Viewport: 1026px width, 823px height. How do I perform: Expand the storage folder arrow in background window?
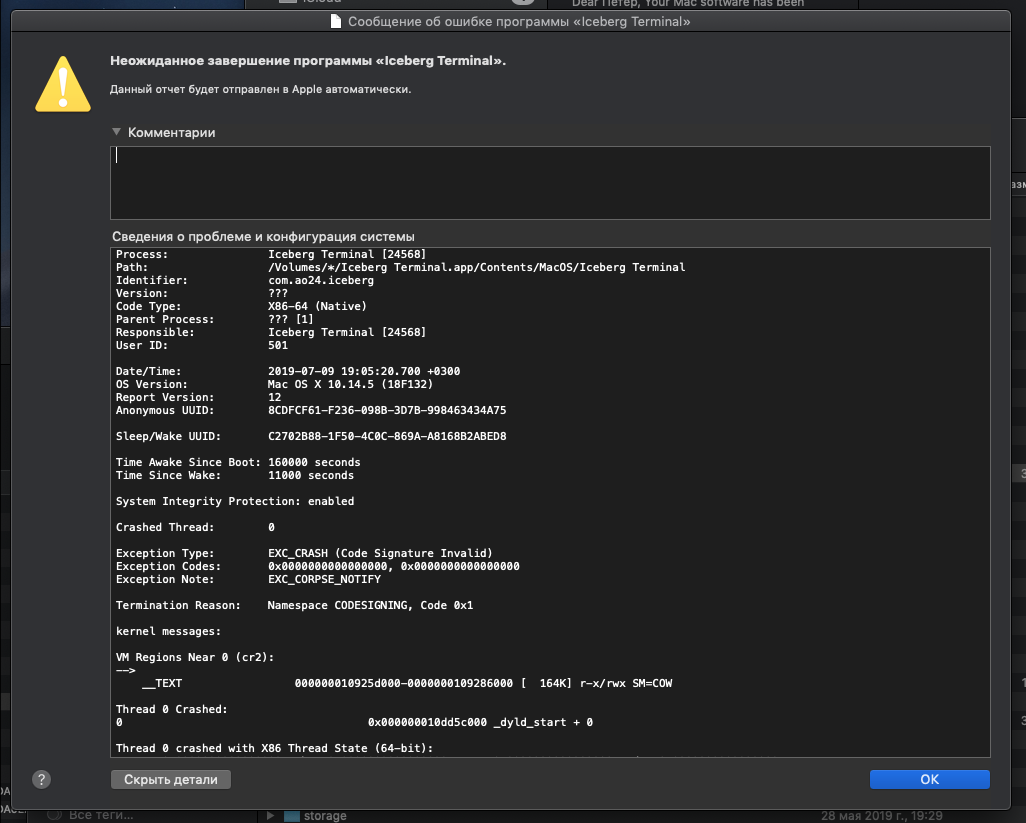click(270, 815)
